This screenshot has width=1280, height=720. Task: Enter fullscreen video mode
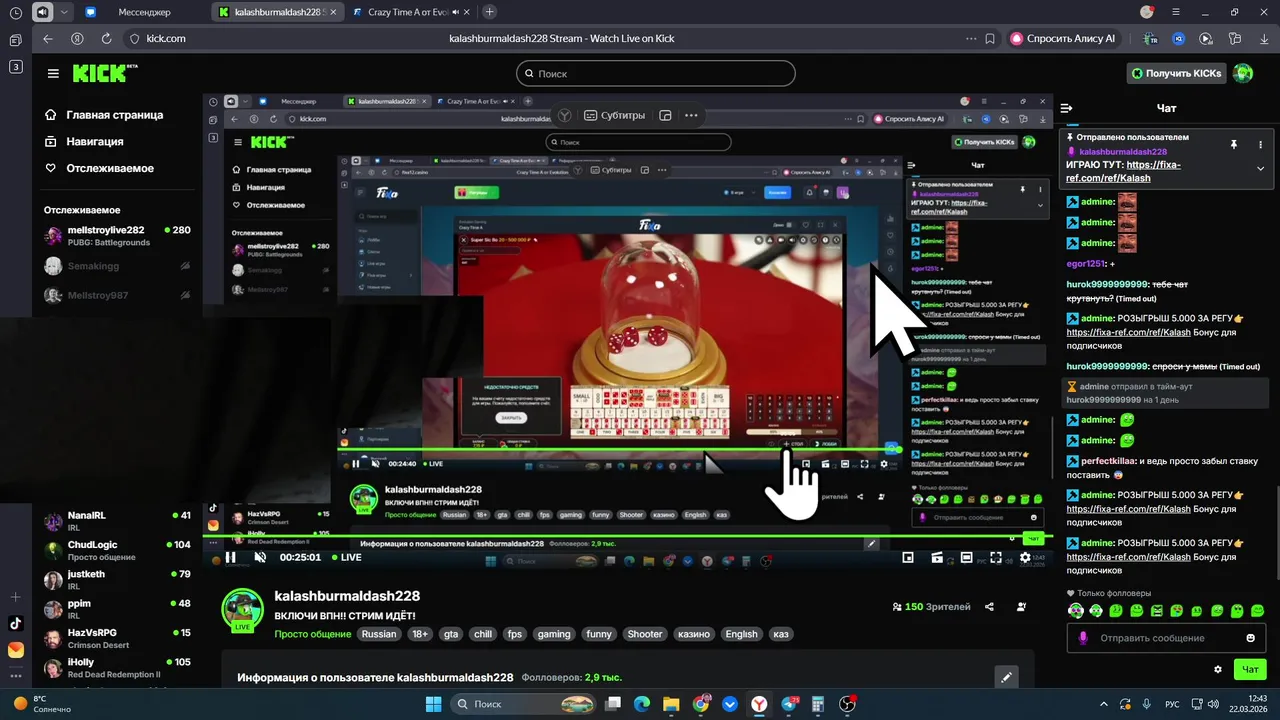tap(996, 558)
